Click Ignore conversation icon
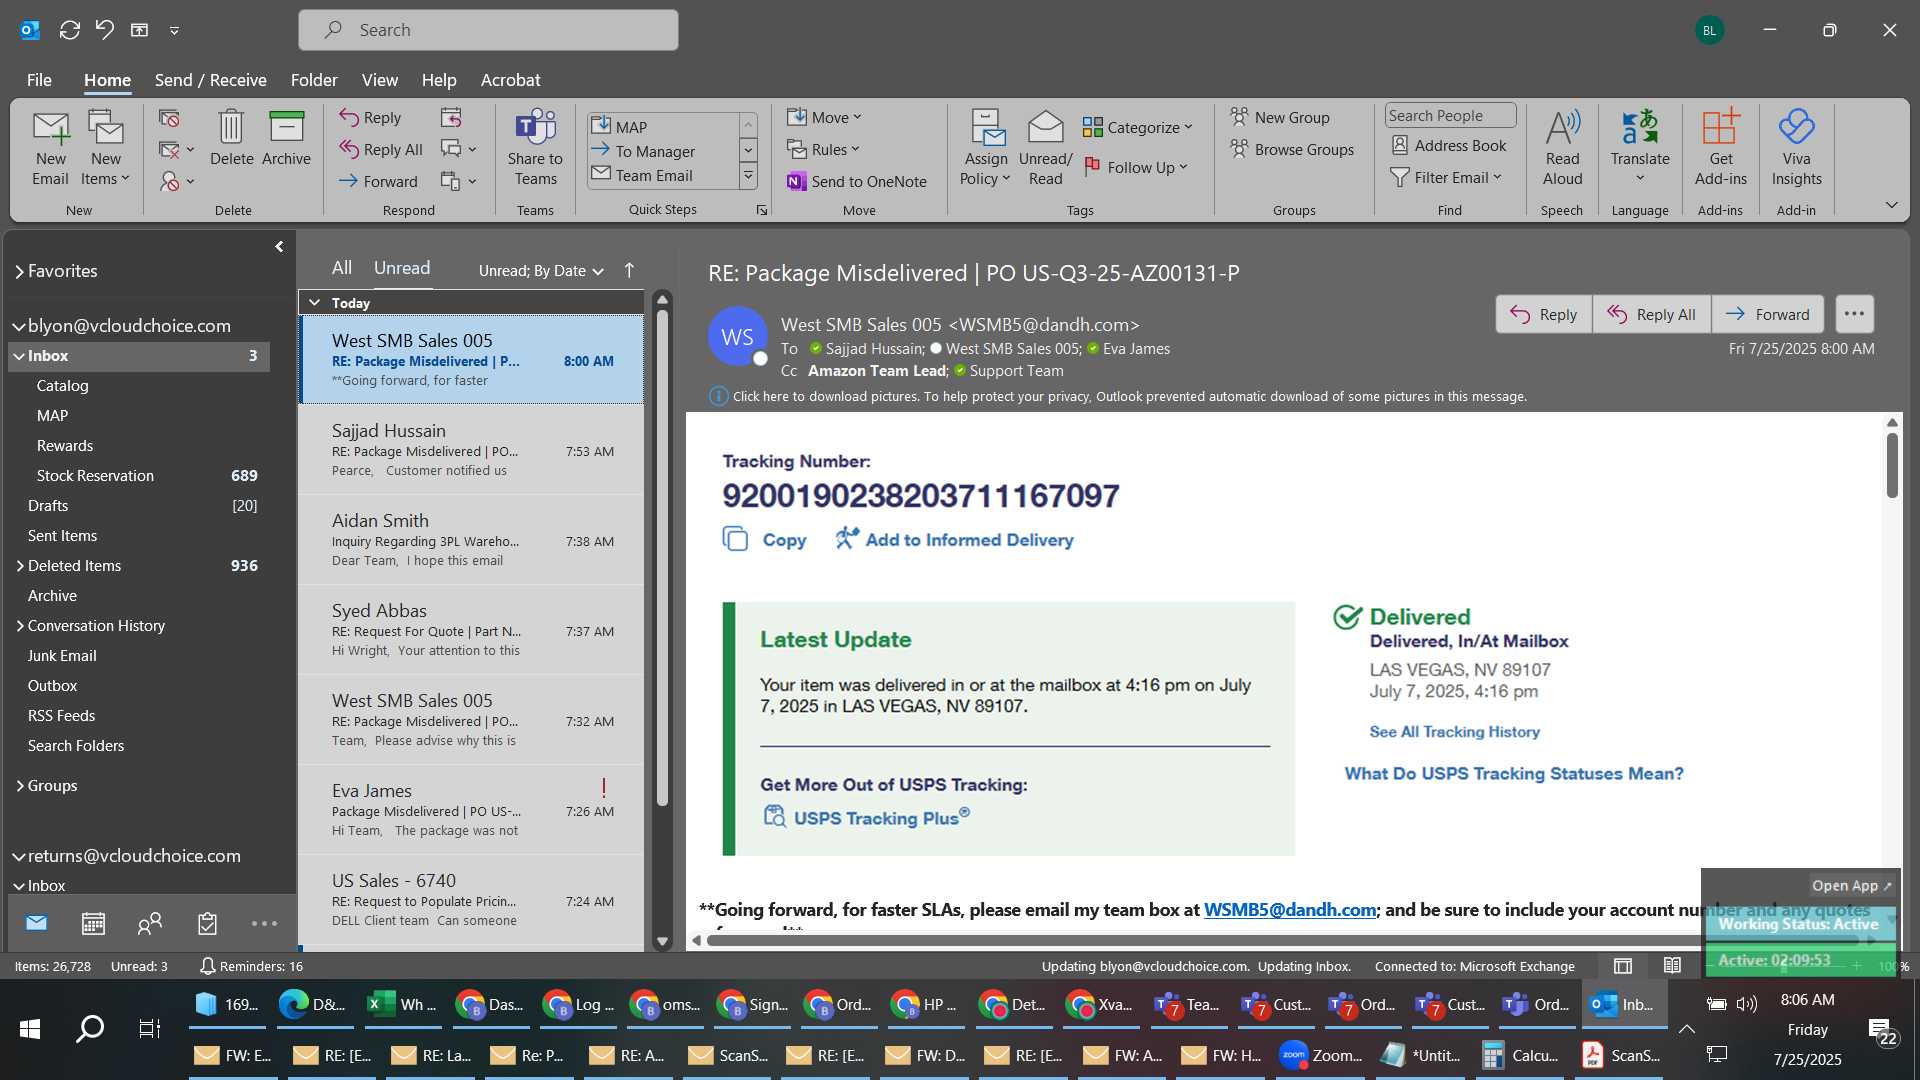This screenshot has height=1080, width=1920. point(169,119)
